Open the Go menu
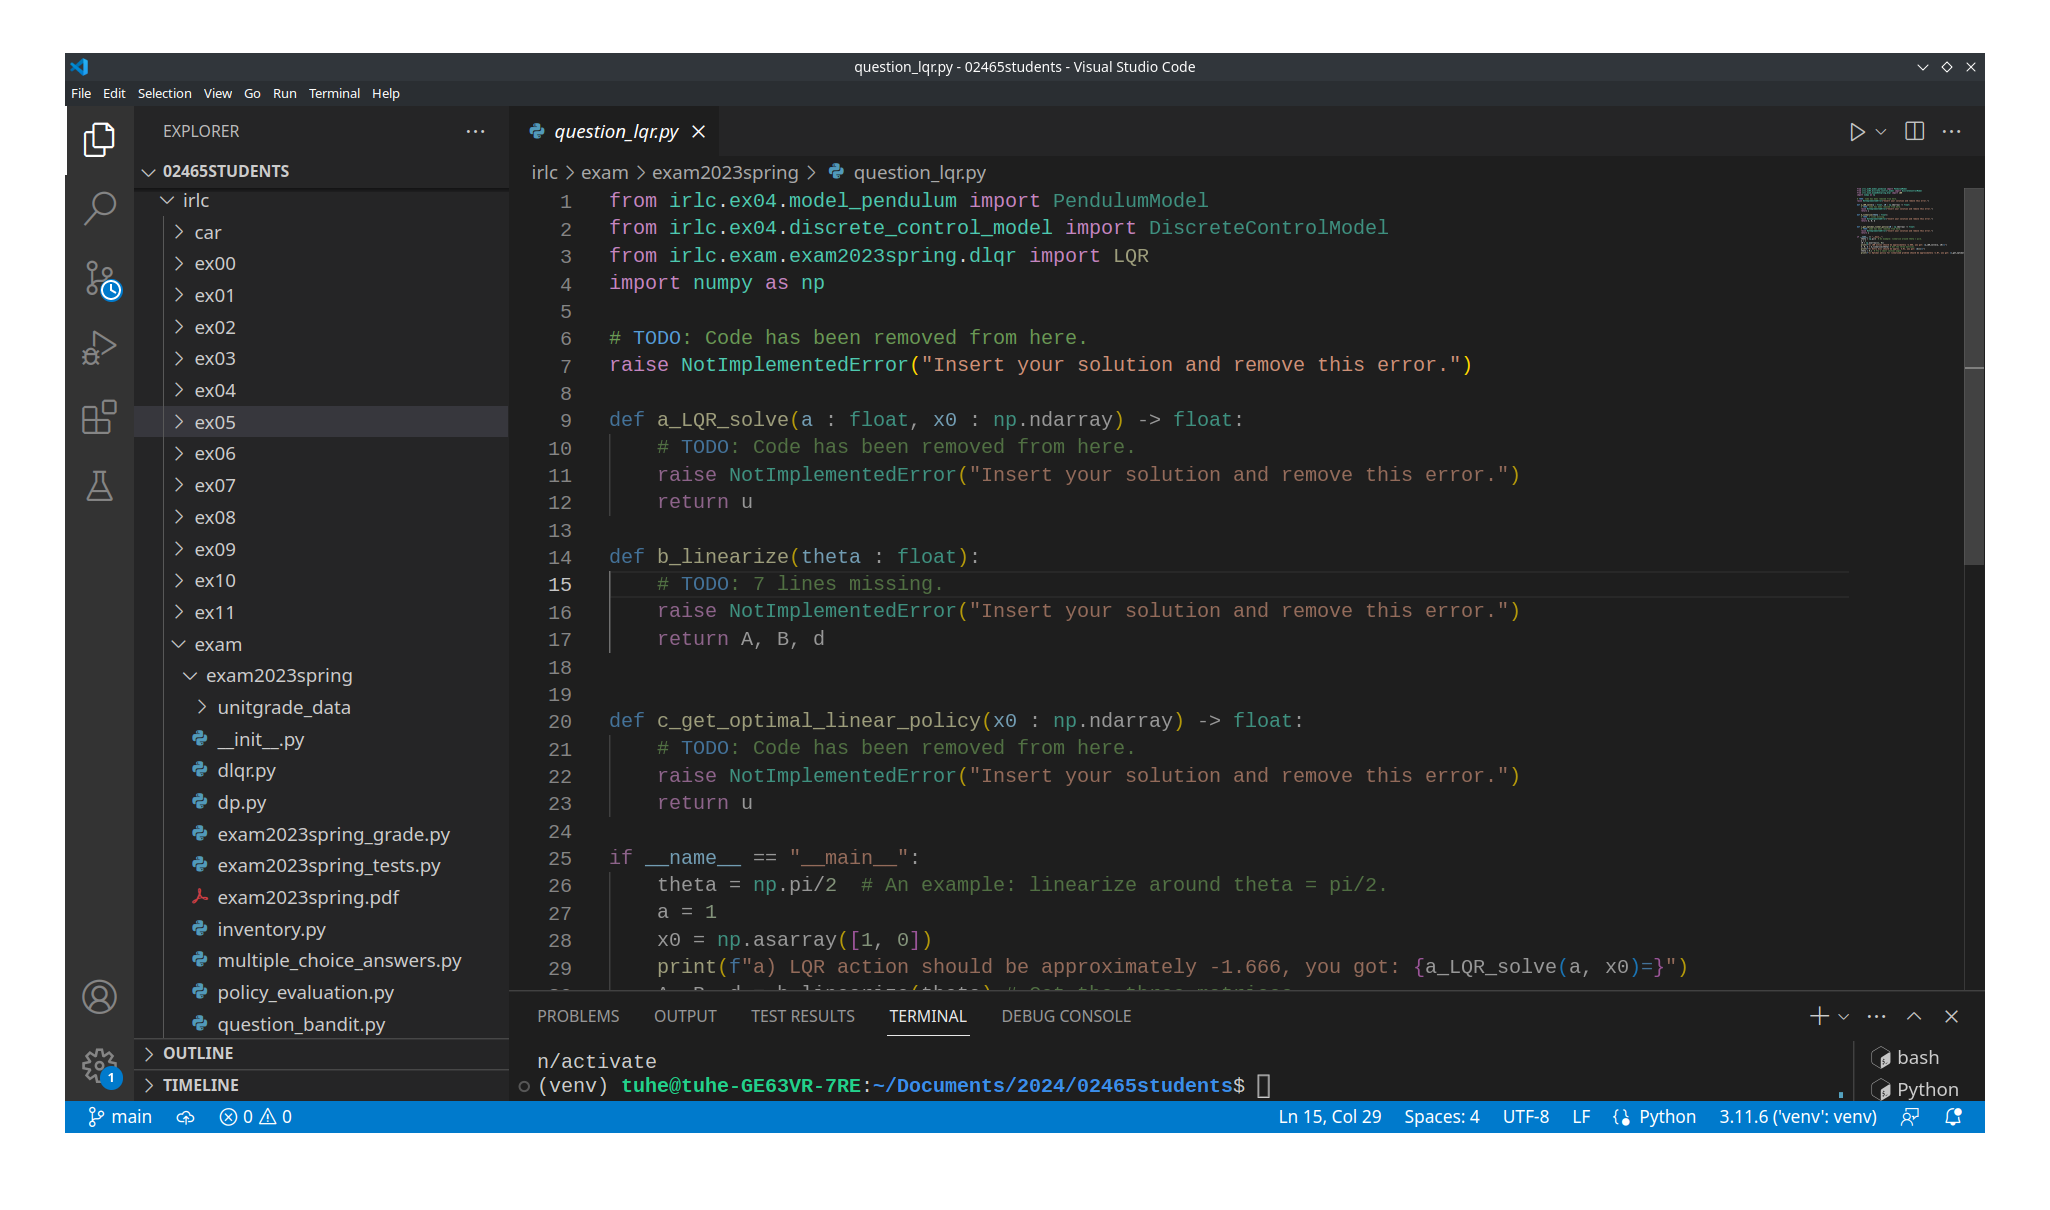Image resolution: width=2050 pixels, height=1210 pixels. pyautogui.click(x=252, y=93)
